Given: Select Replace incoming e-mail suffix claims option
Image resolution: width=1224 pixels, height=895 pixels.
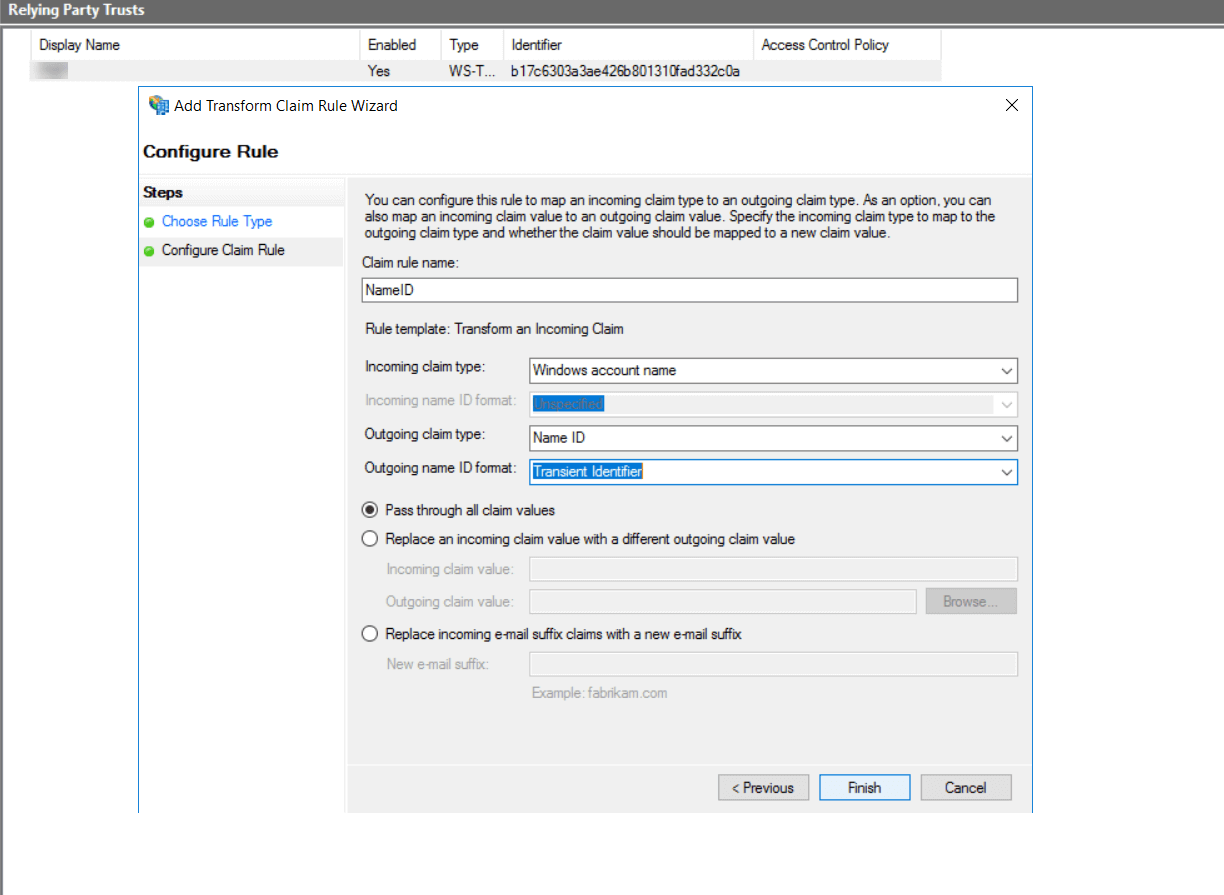Looking at the screenshot, I should [370, 633].
